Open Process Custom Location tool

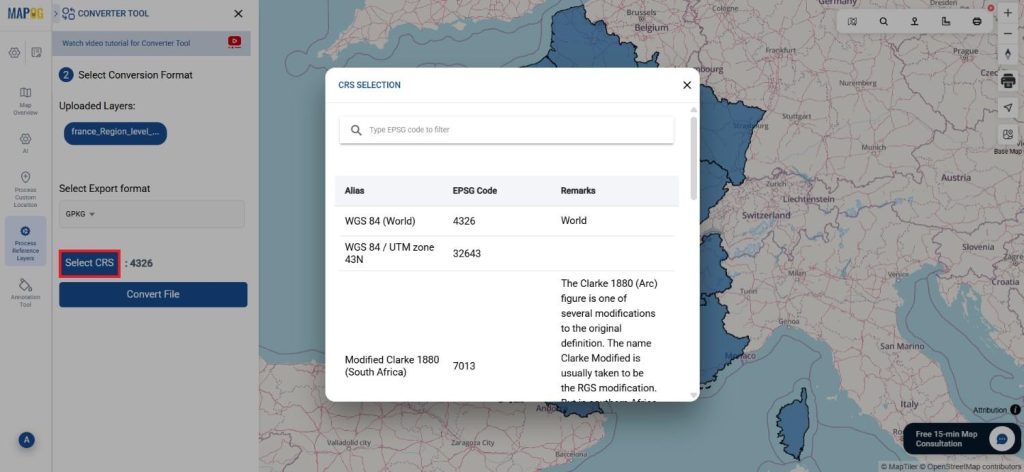tap(25, 186)
